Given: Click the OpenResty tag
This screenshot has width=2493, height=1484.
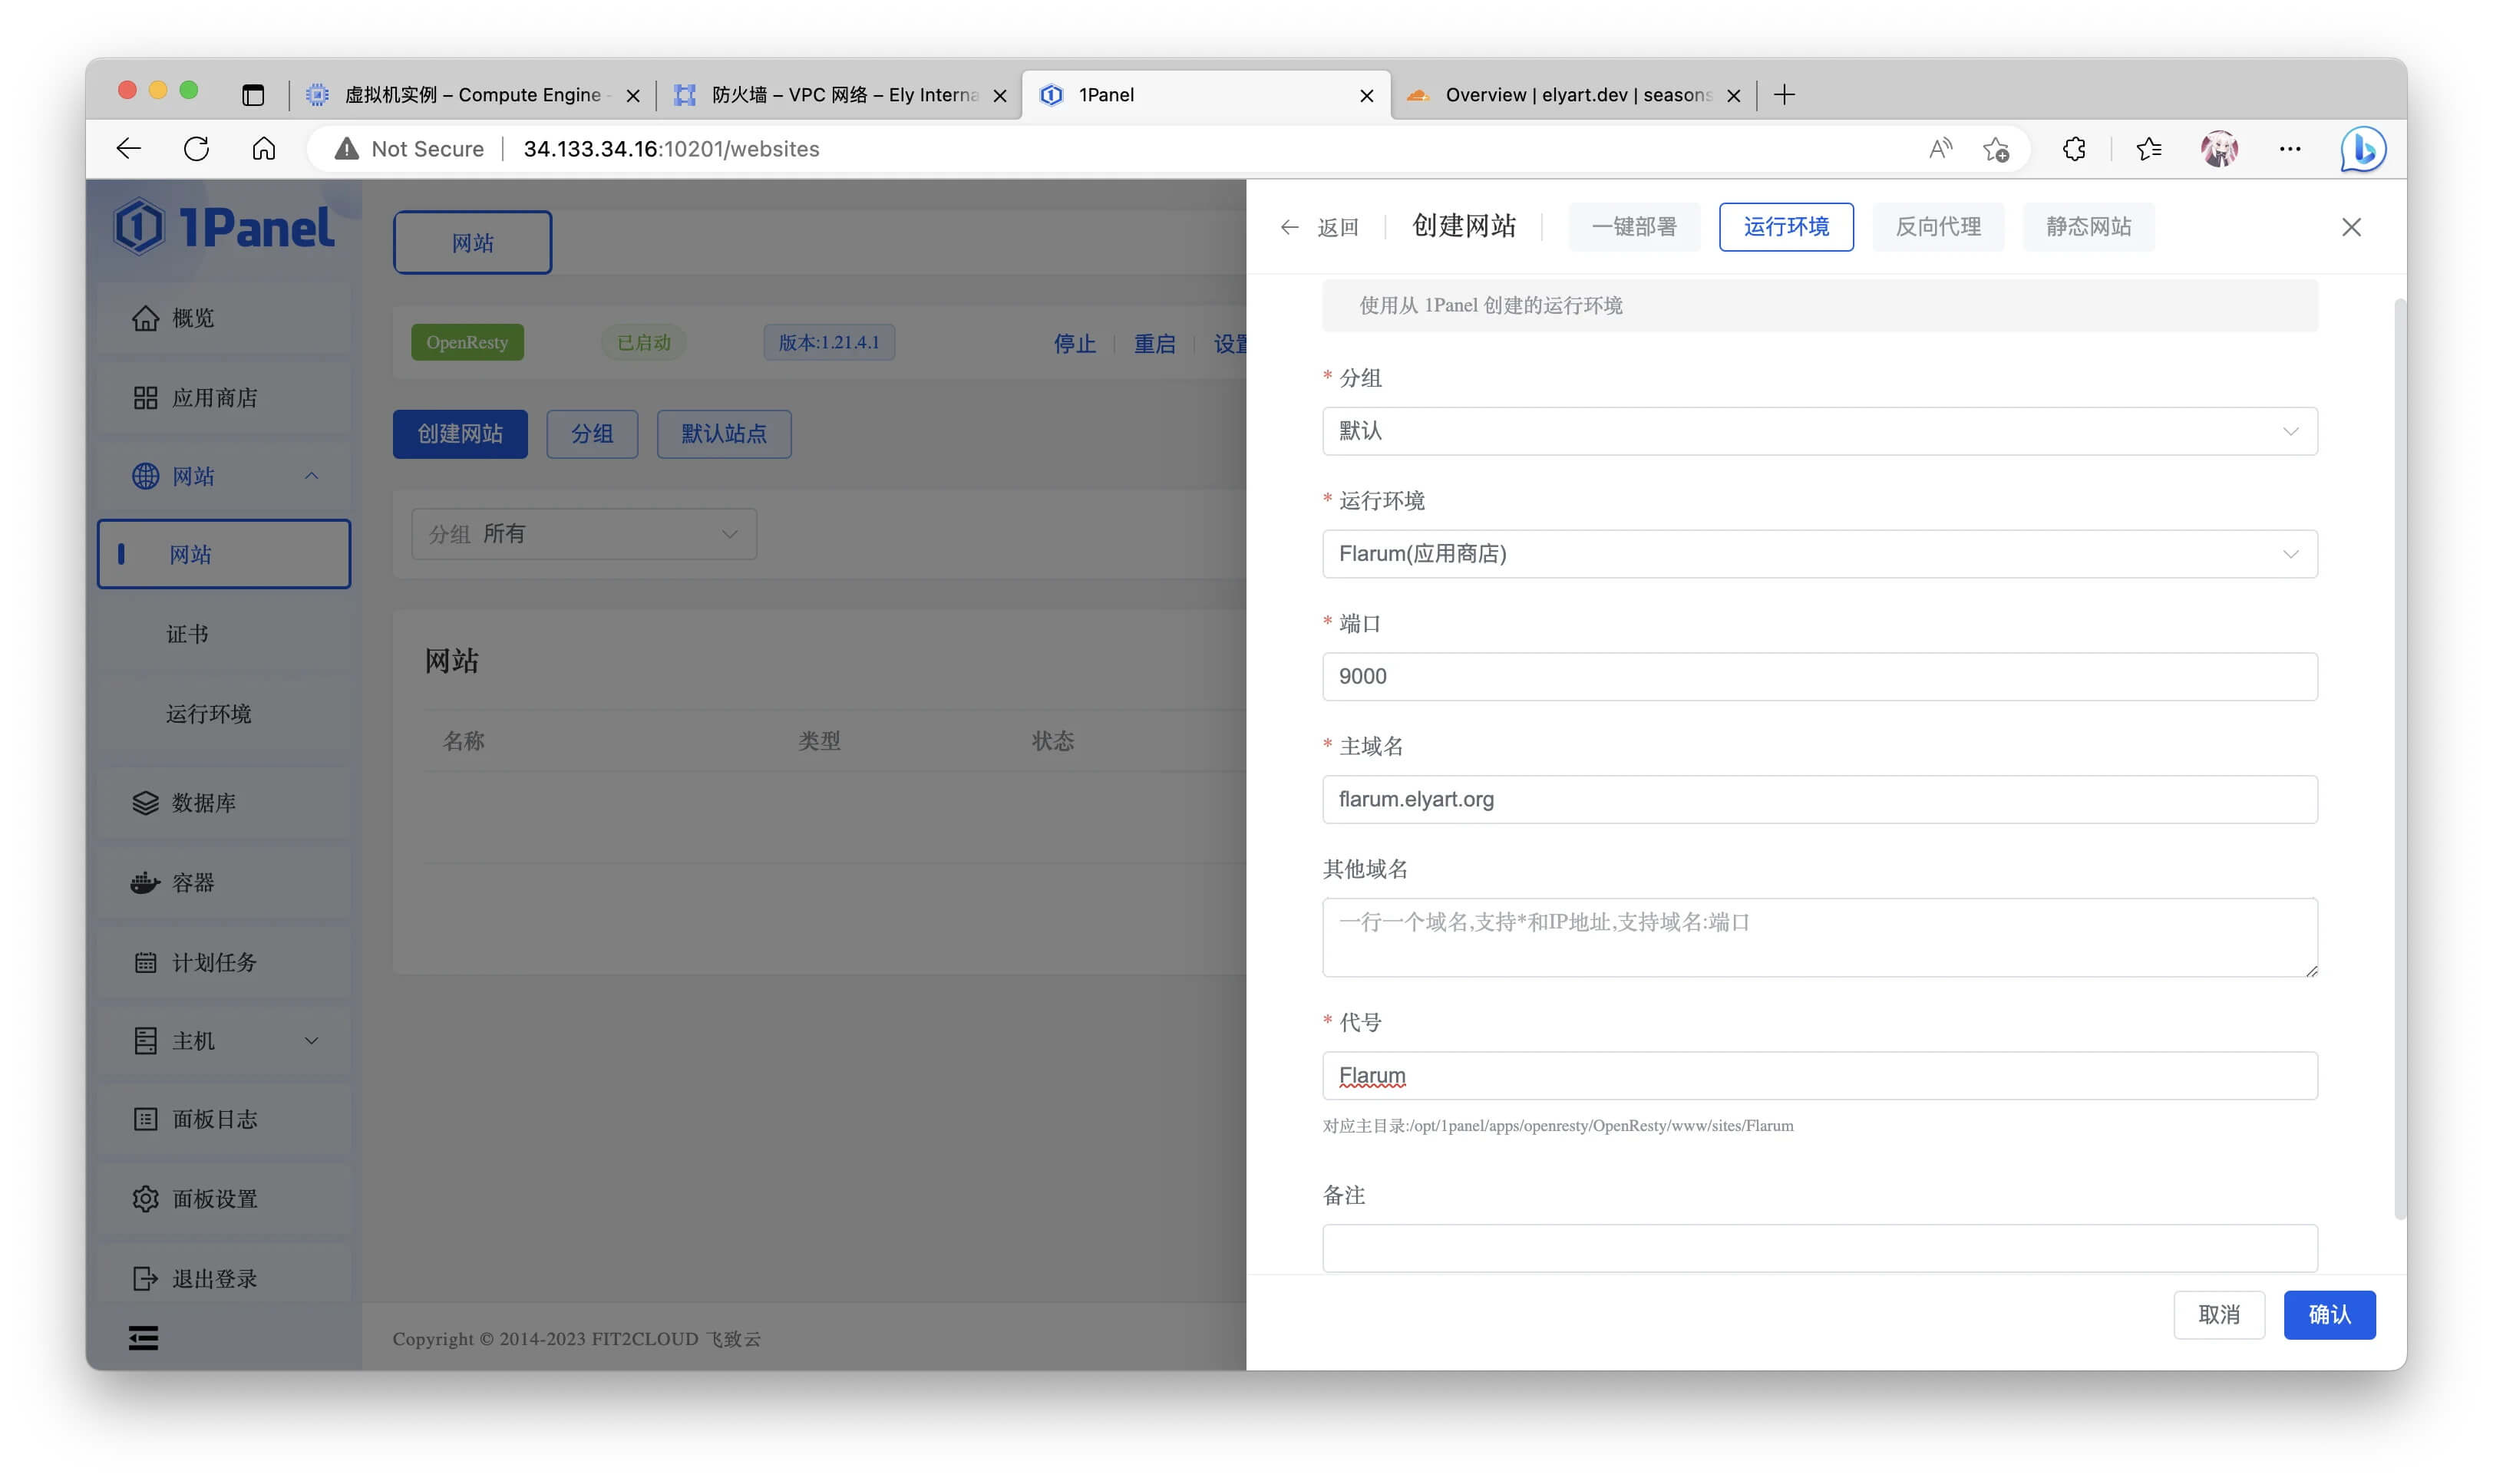Looking at the screenshot, I should pyautogui.click(x=467, y=342).
